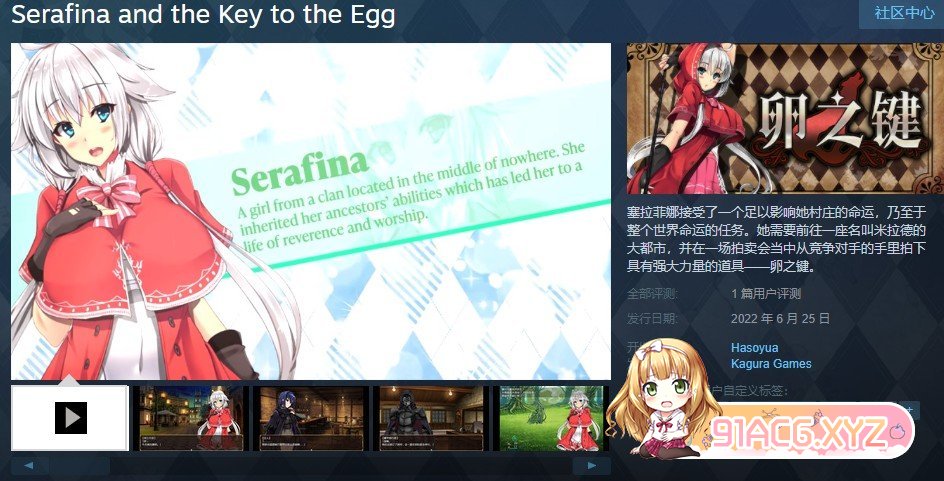Click the thumbnail strip scrollbar handle

pos(79,466)
